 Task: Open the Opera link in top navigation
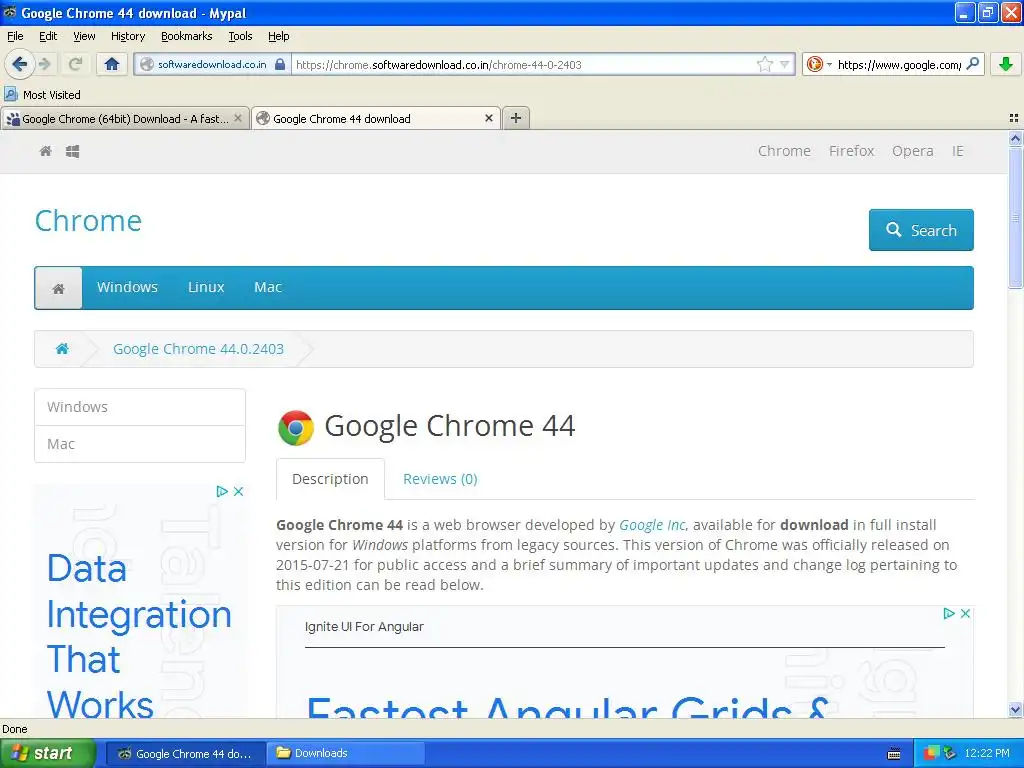point(912,151)
